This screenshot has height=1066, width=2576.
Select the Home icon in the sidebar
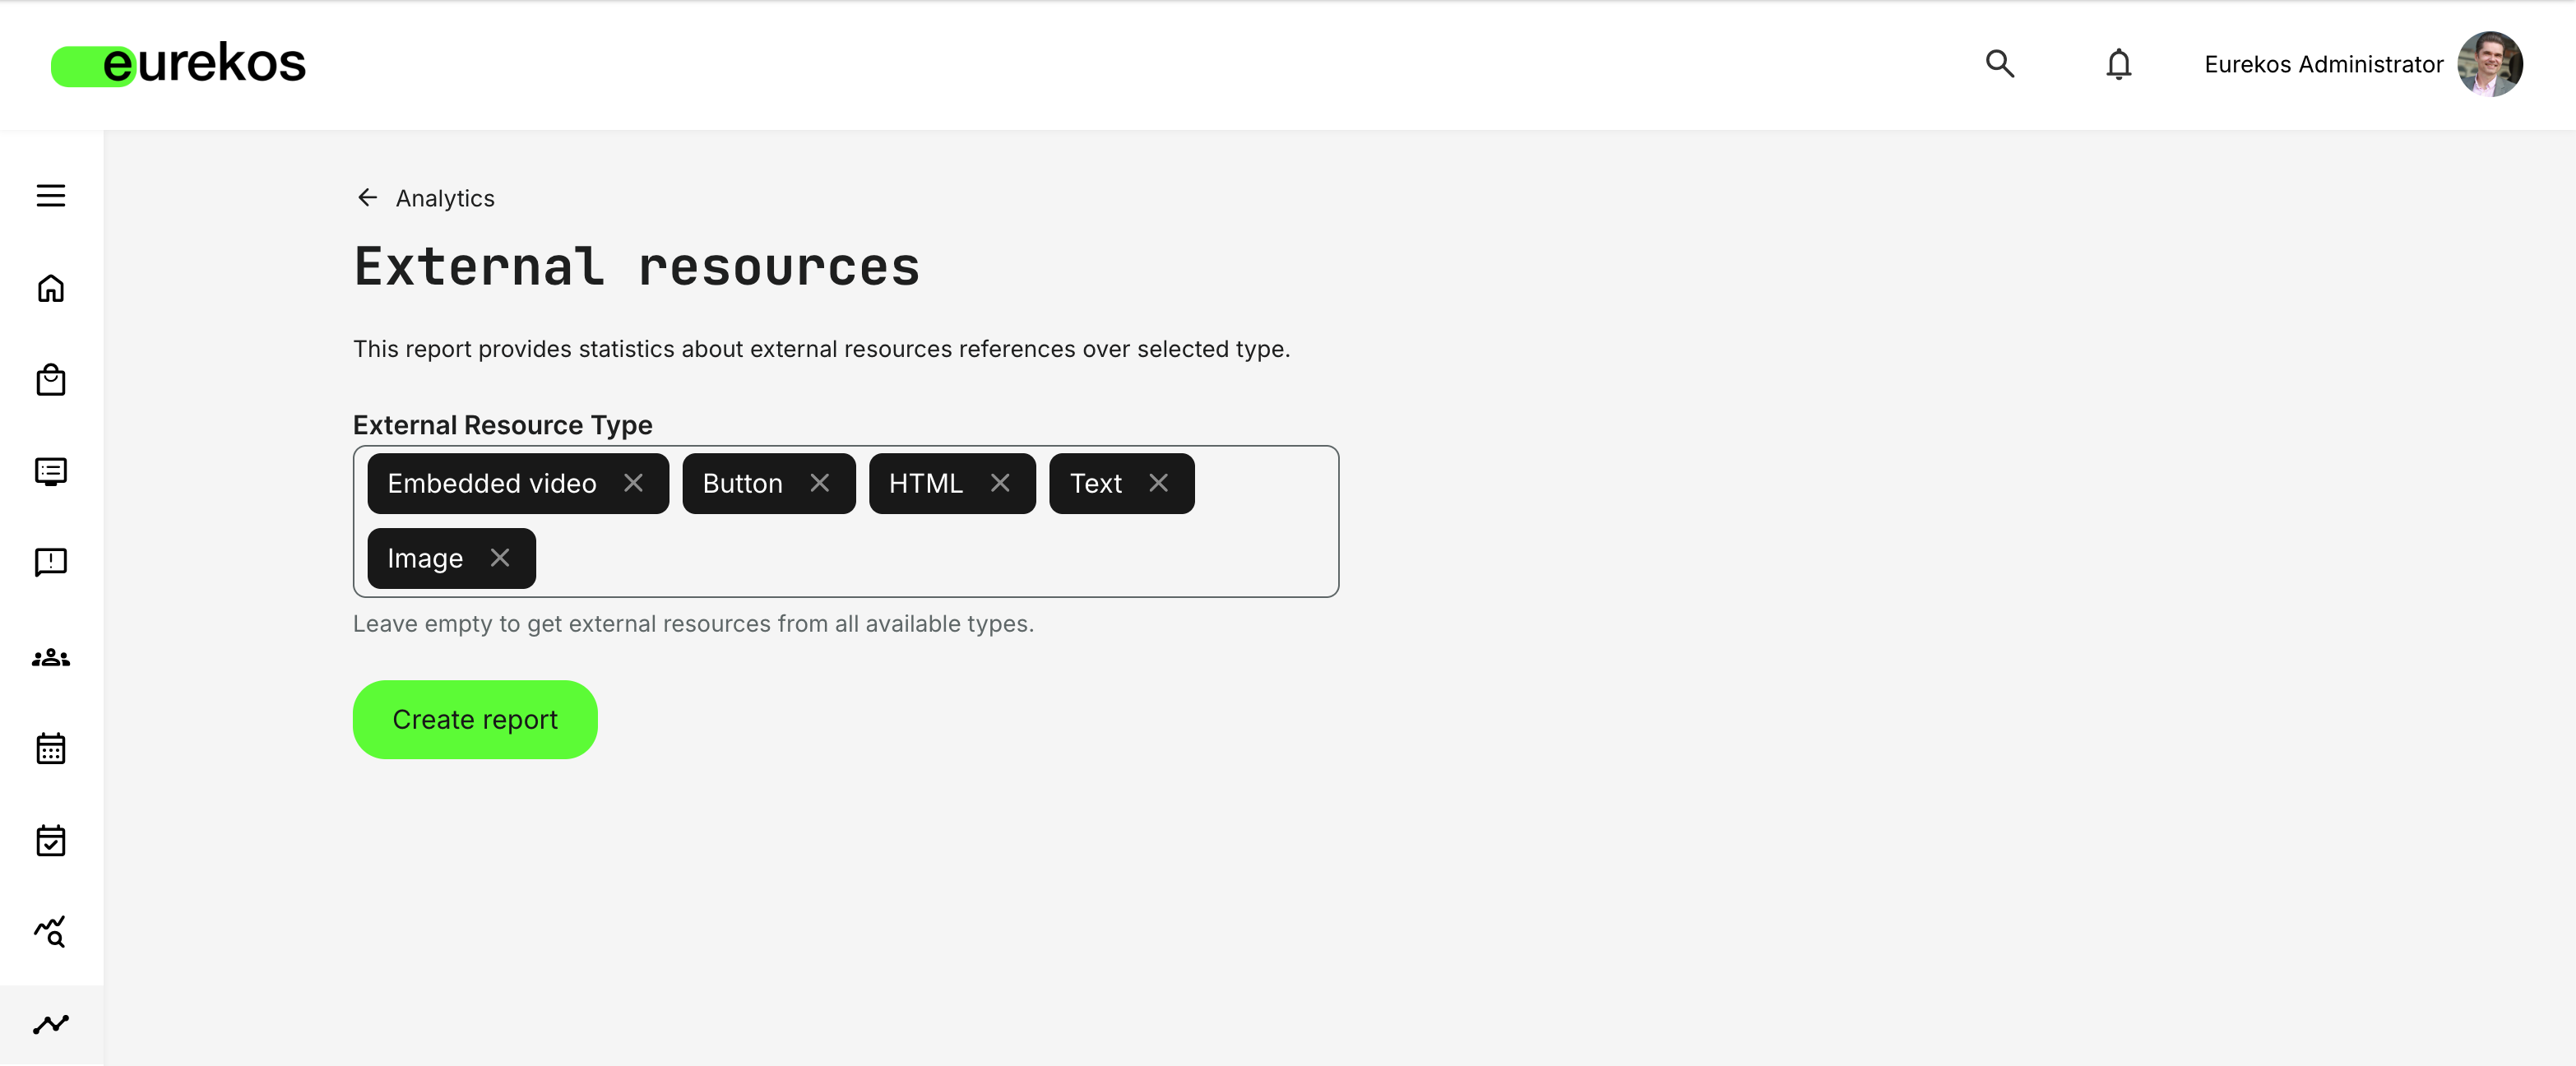coord(51,288)
